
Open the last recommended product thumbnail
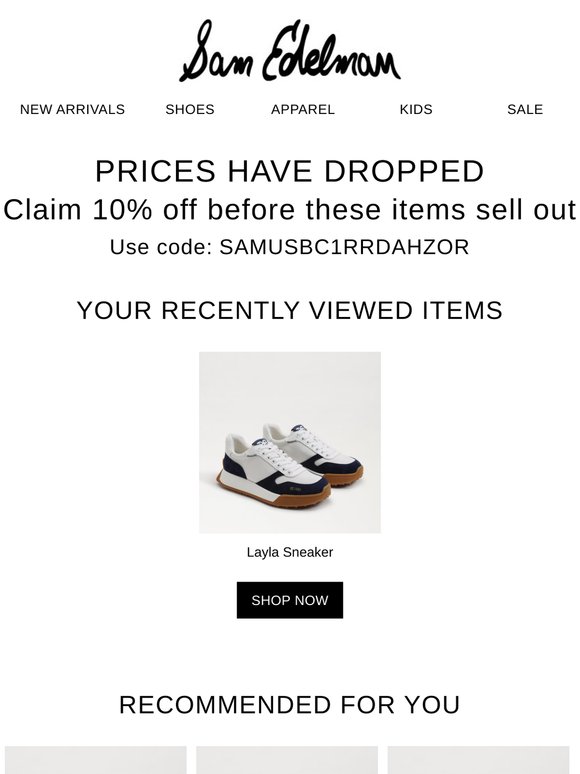[478, 760]
